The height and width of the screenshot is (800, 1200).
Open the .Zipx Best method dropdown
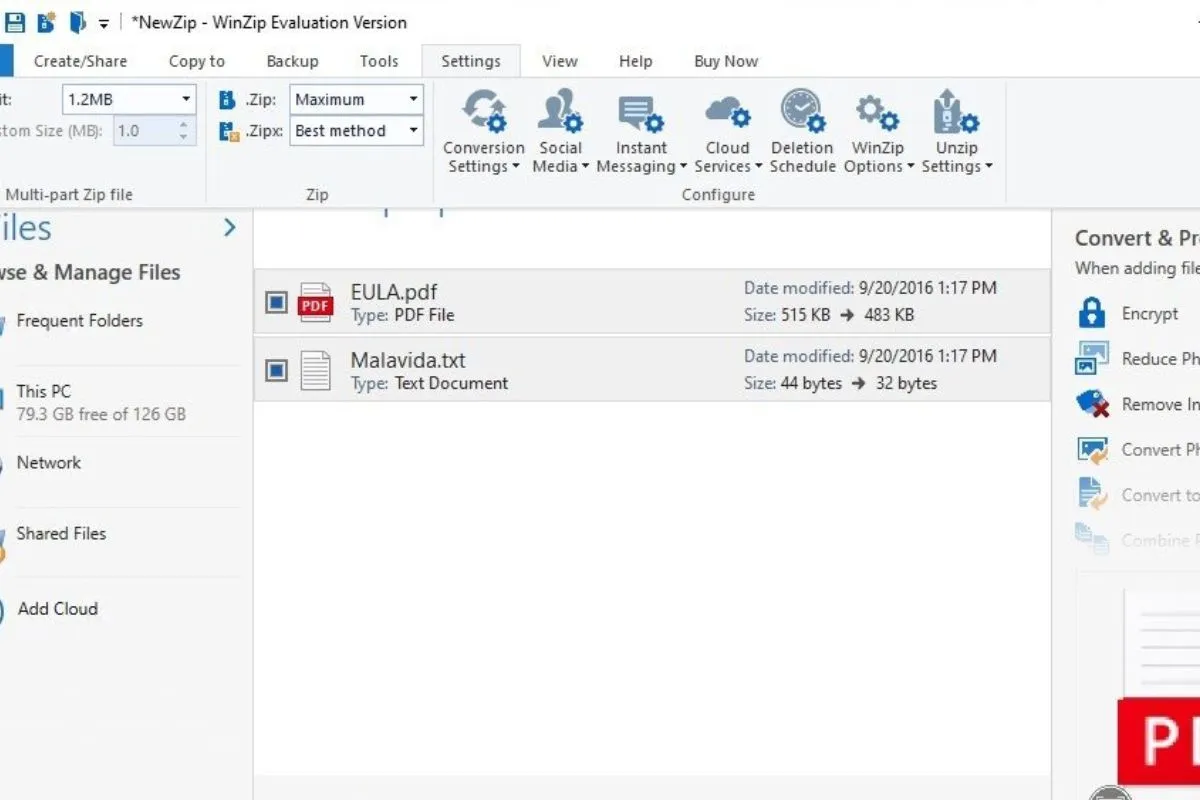(413, 130)
